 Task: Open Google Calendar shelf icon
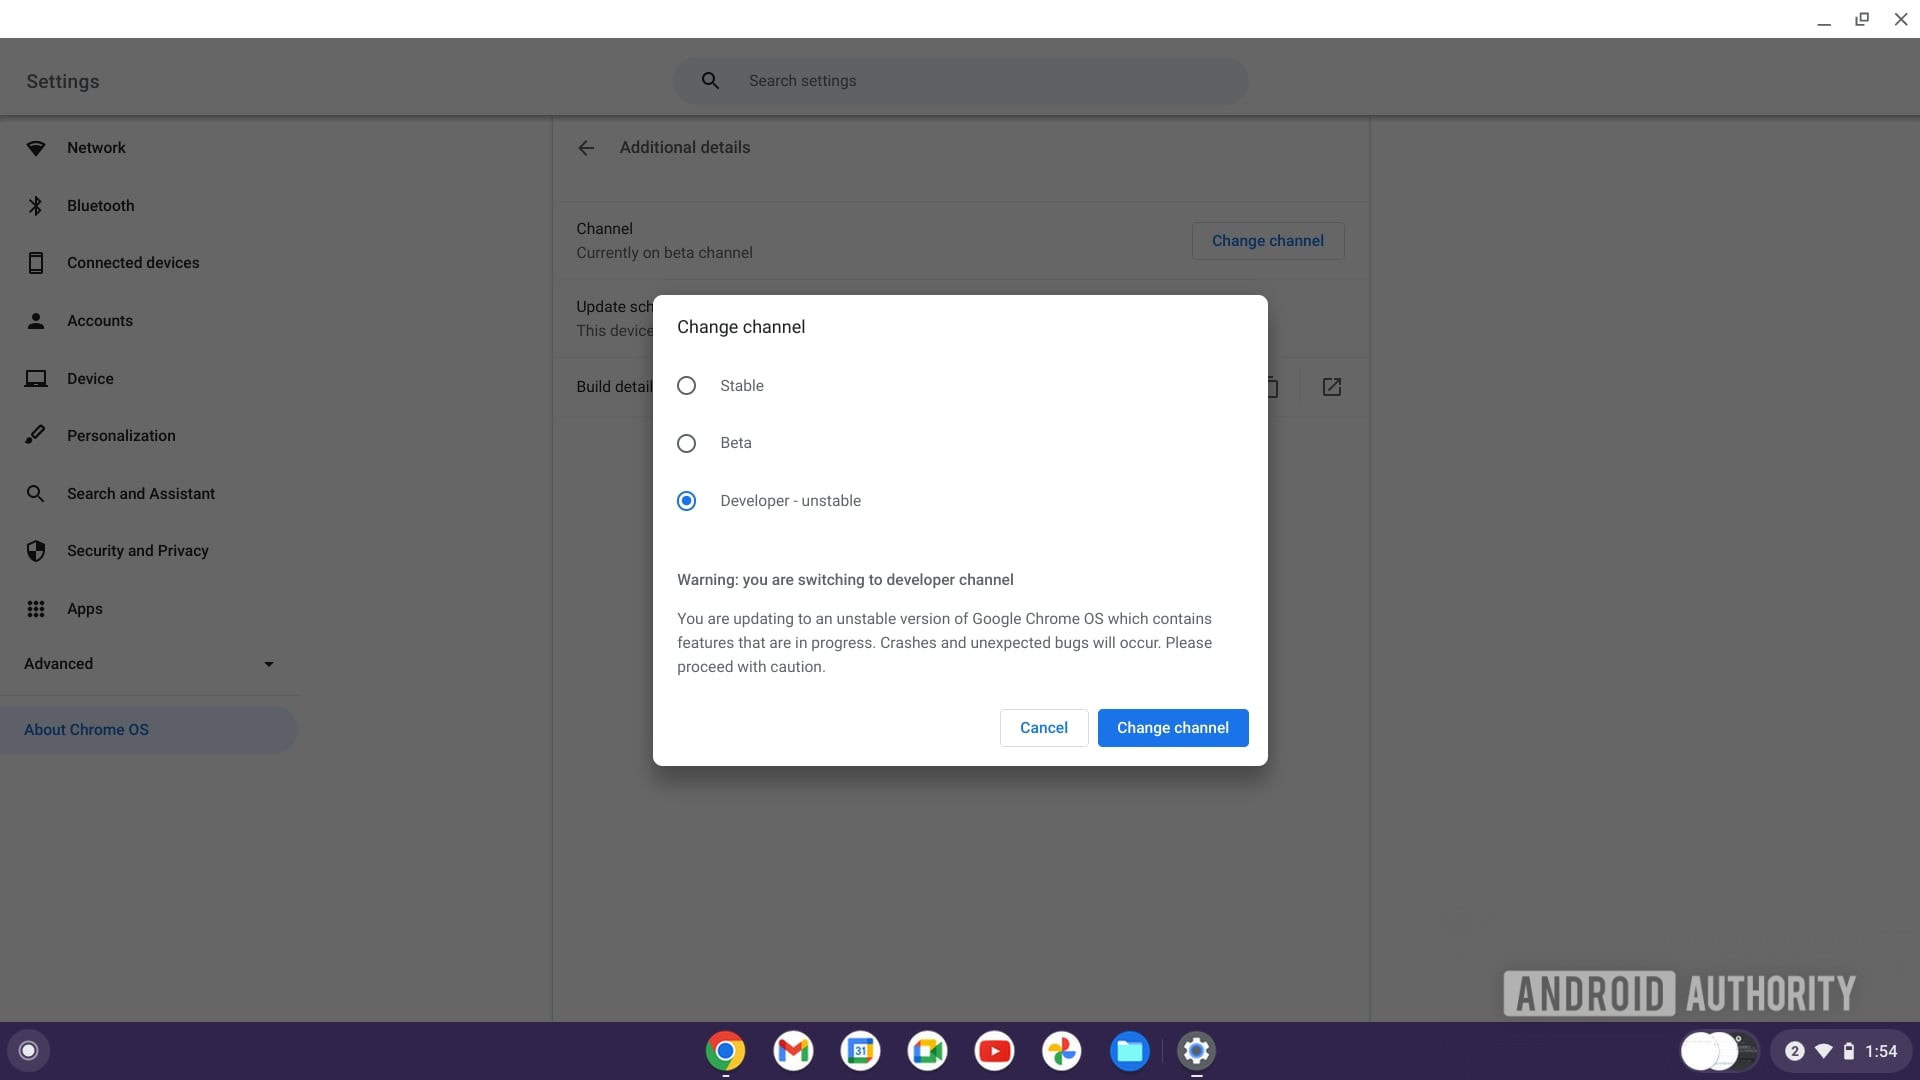[860, 1051]
